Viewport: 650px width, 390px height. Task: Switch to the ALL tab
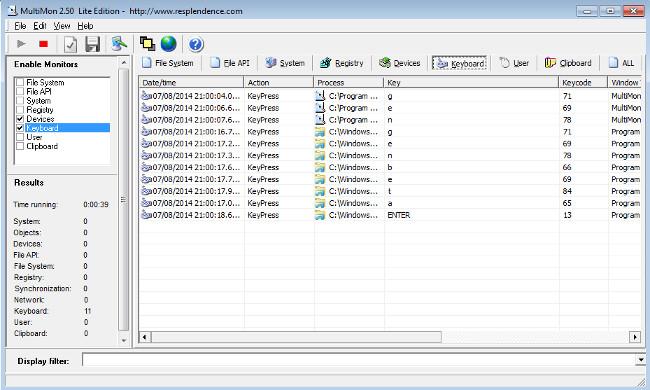(622, 63)
